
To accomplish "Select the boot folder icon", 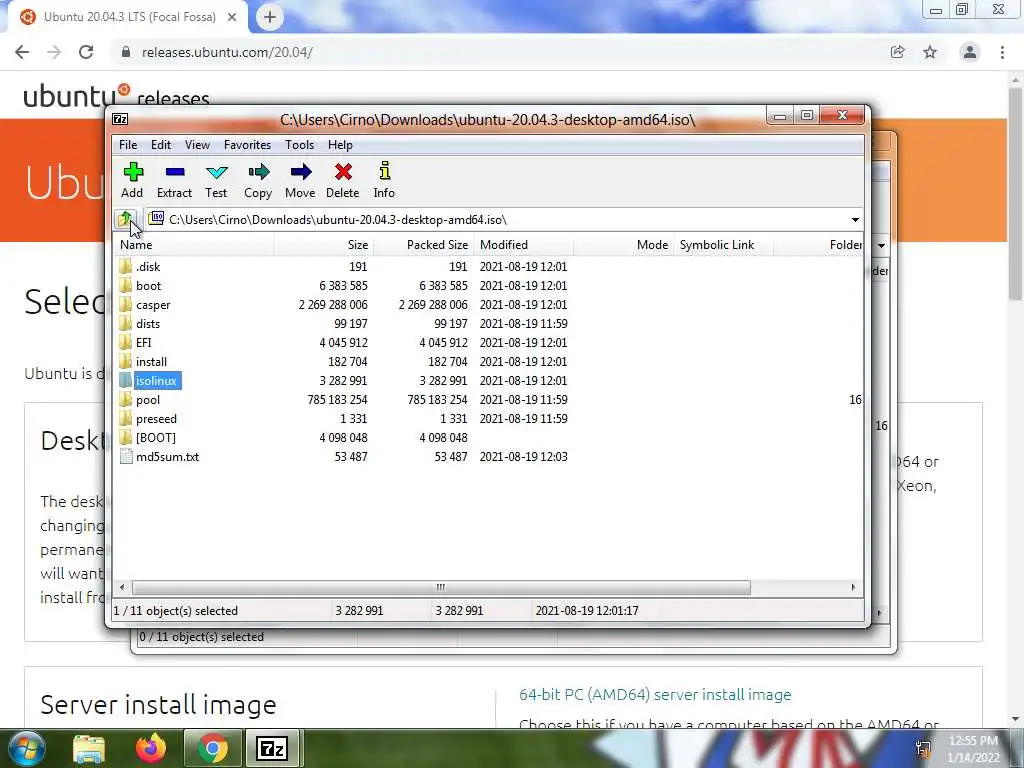I will (126, 285).
